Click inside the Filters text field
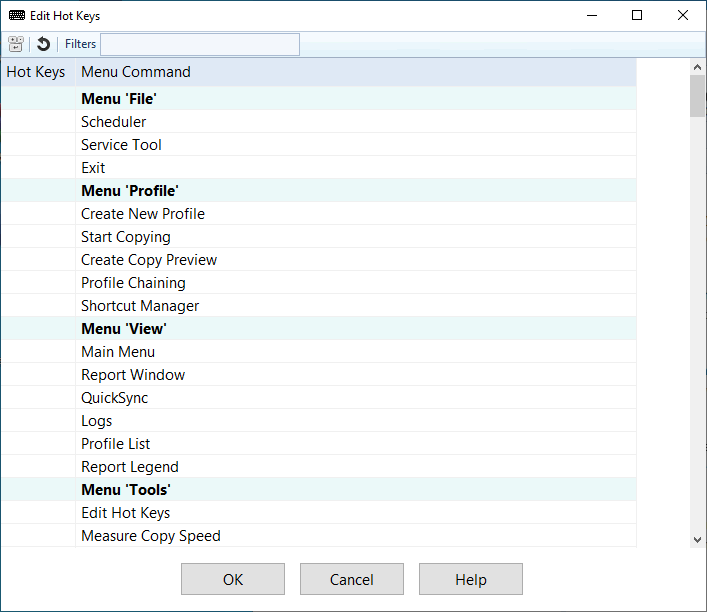The image size is (707, 612). click(199, 44)
